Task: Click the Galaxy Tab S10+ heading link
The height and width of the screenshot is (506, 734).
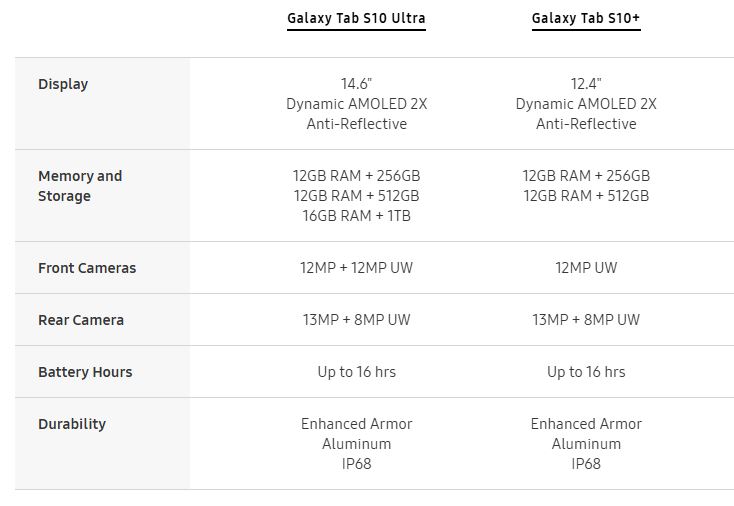Action: pos(585,18)
